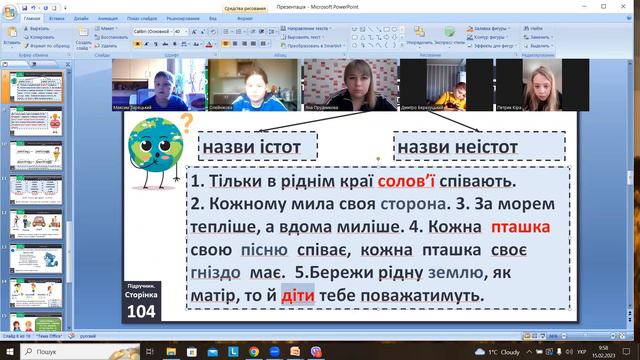Open the font color red A button

coord(209,44)
